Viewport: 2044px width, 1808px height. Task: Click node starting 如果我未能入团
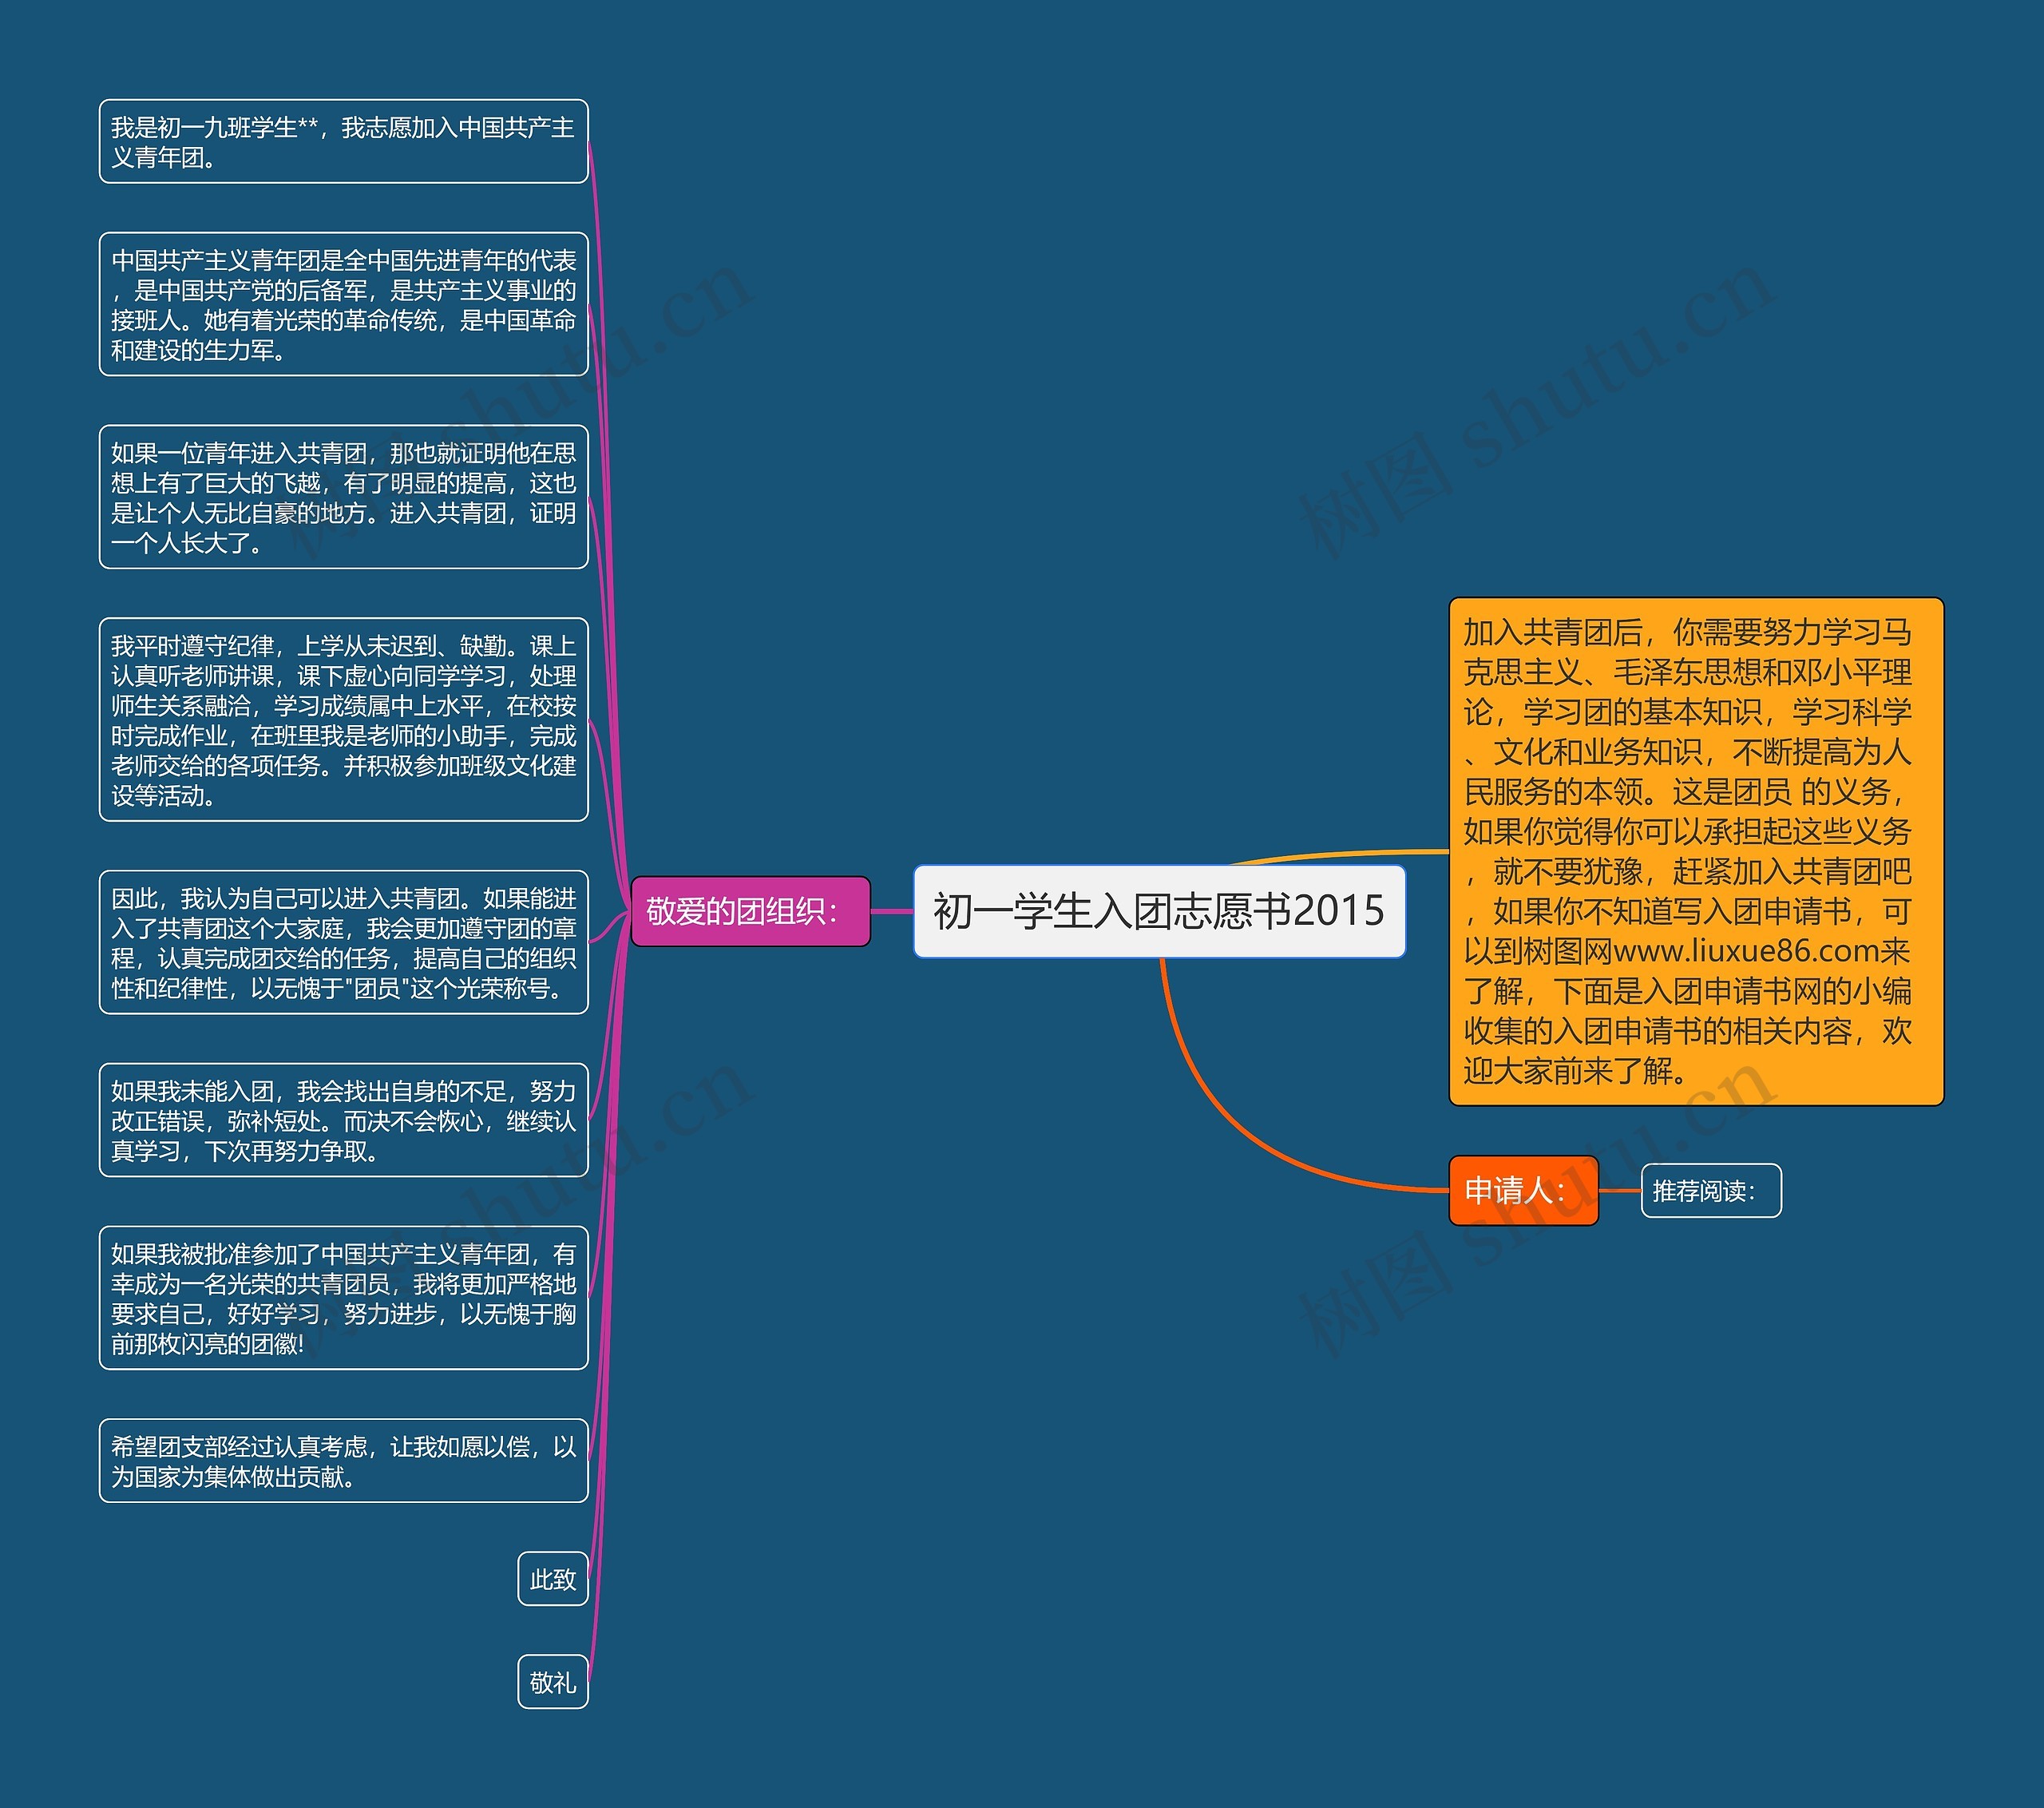(343, 1120)
